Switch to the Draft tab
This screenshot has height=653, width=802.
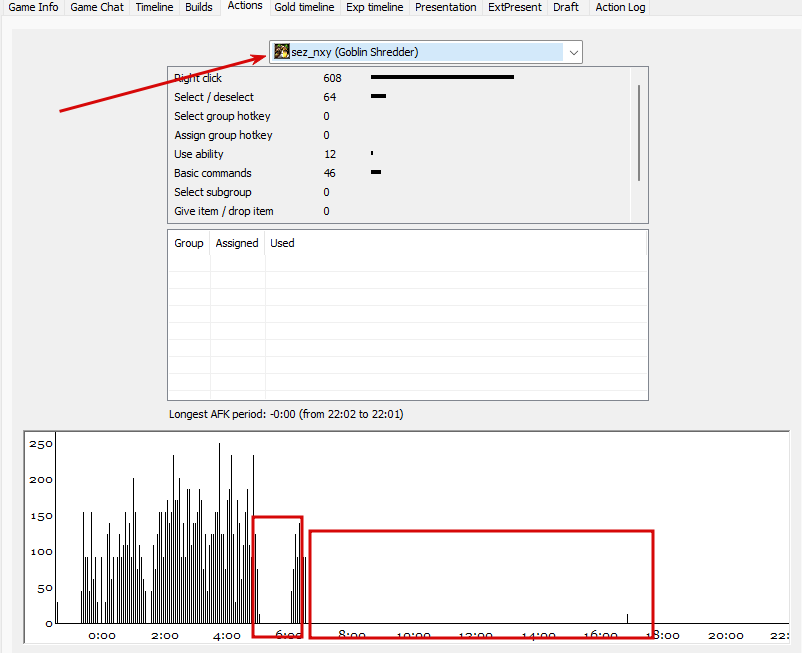coord(566,7)
